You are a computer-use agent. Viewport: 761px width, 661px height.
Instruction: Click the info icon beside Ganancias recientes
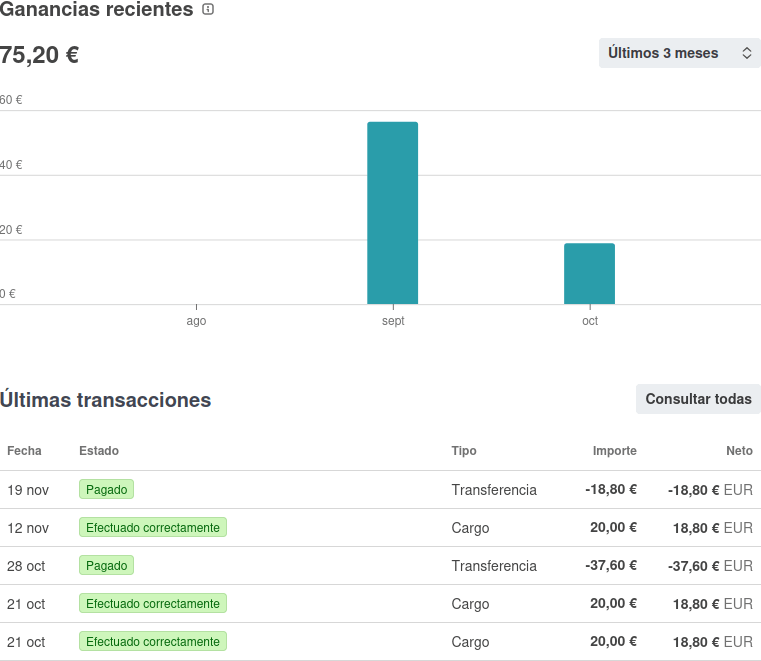point(208,9)
